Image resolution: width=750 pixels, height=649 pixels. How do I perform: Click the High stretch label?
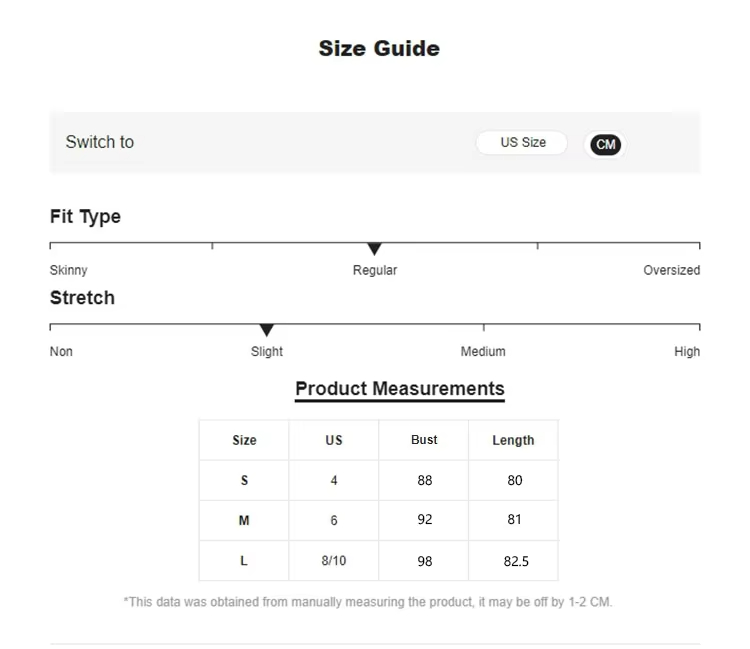coord(687,352)
